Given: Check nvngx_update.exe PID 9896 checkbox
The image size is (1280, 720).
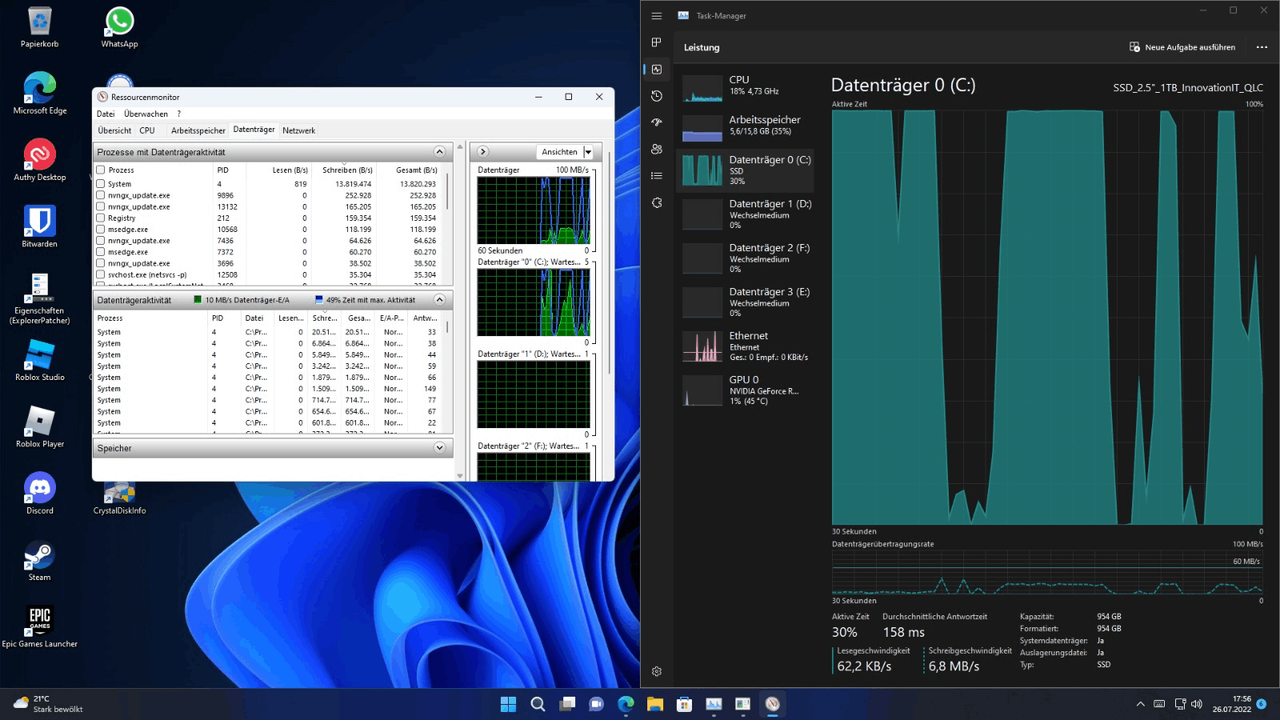Looking at the screenshot, I should pos(100,195).
